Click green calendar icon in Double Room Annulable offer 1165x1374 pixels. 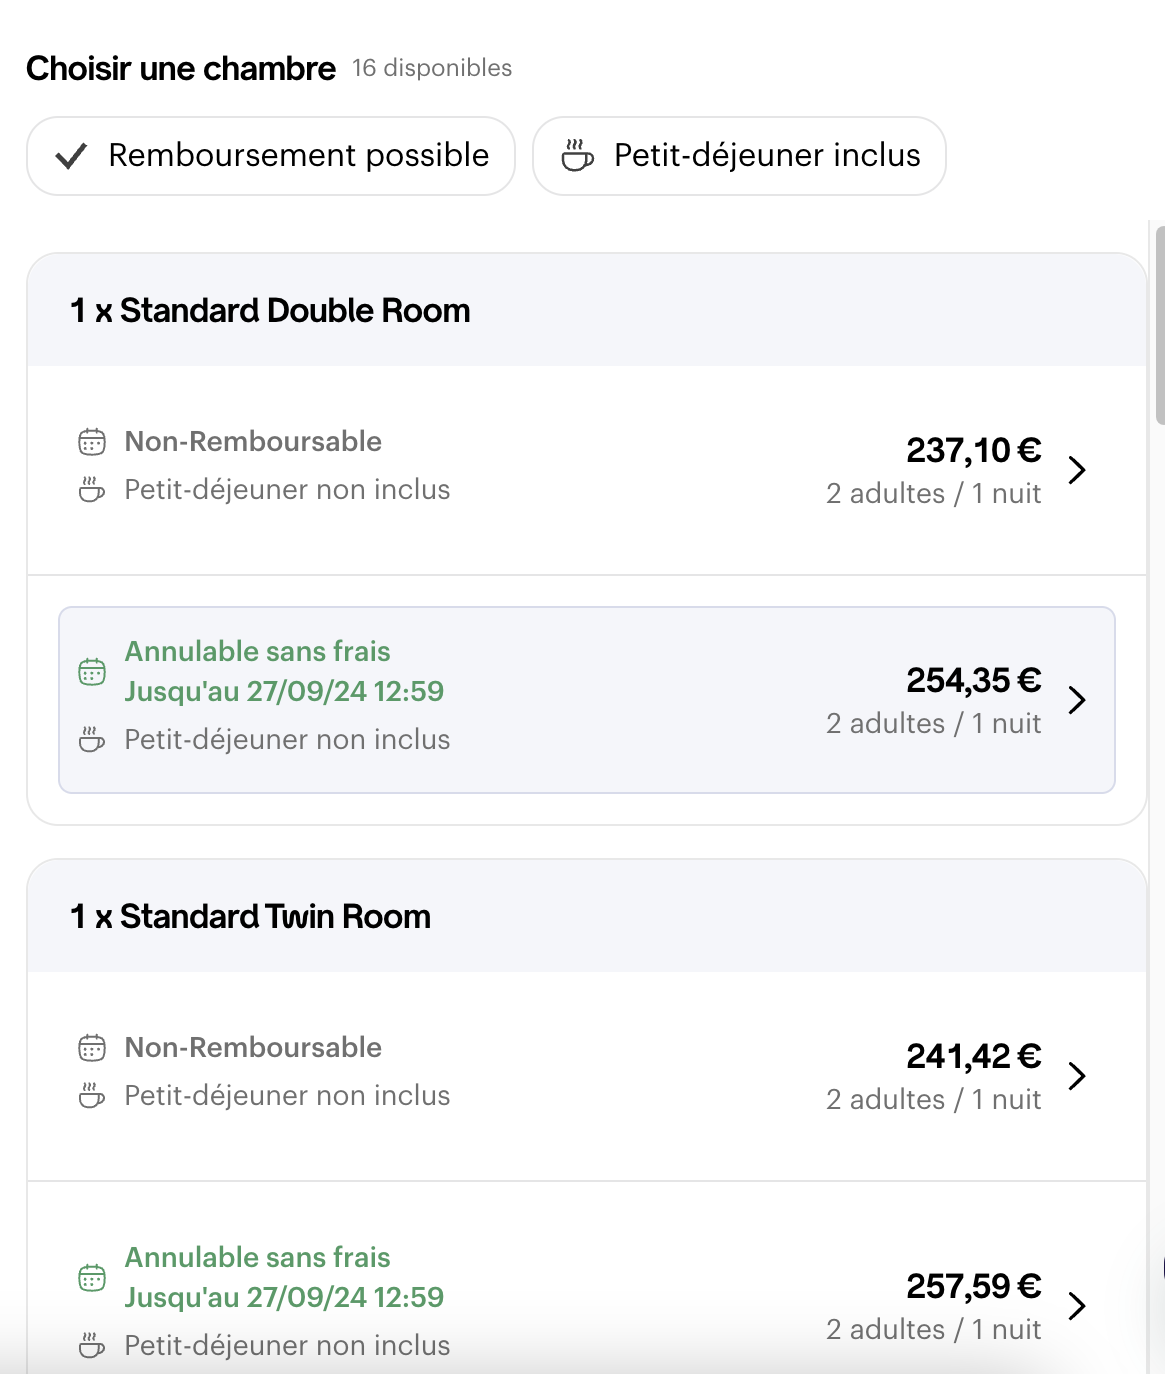pyautogui.click(x=92, y=672)
